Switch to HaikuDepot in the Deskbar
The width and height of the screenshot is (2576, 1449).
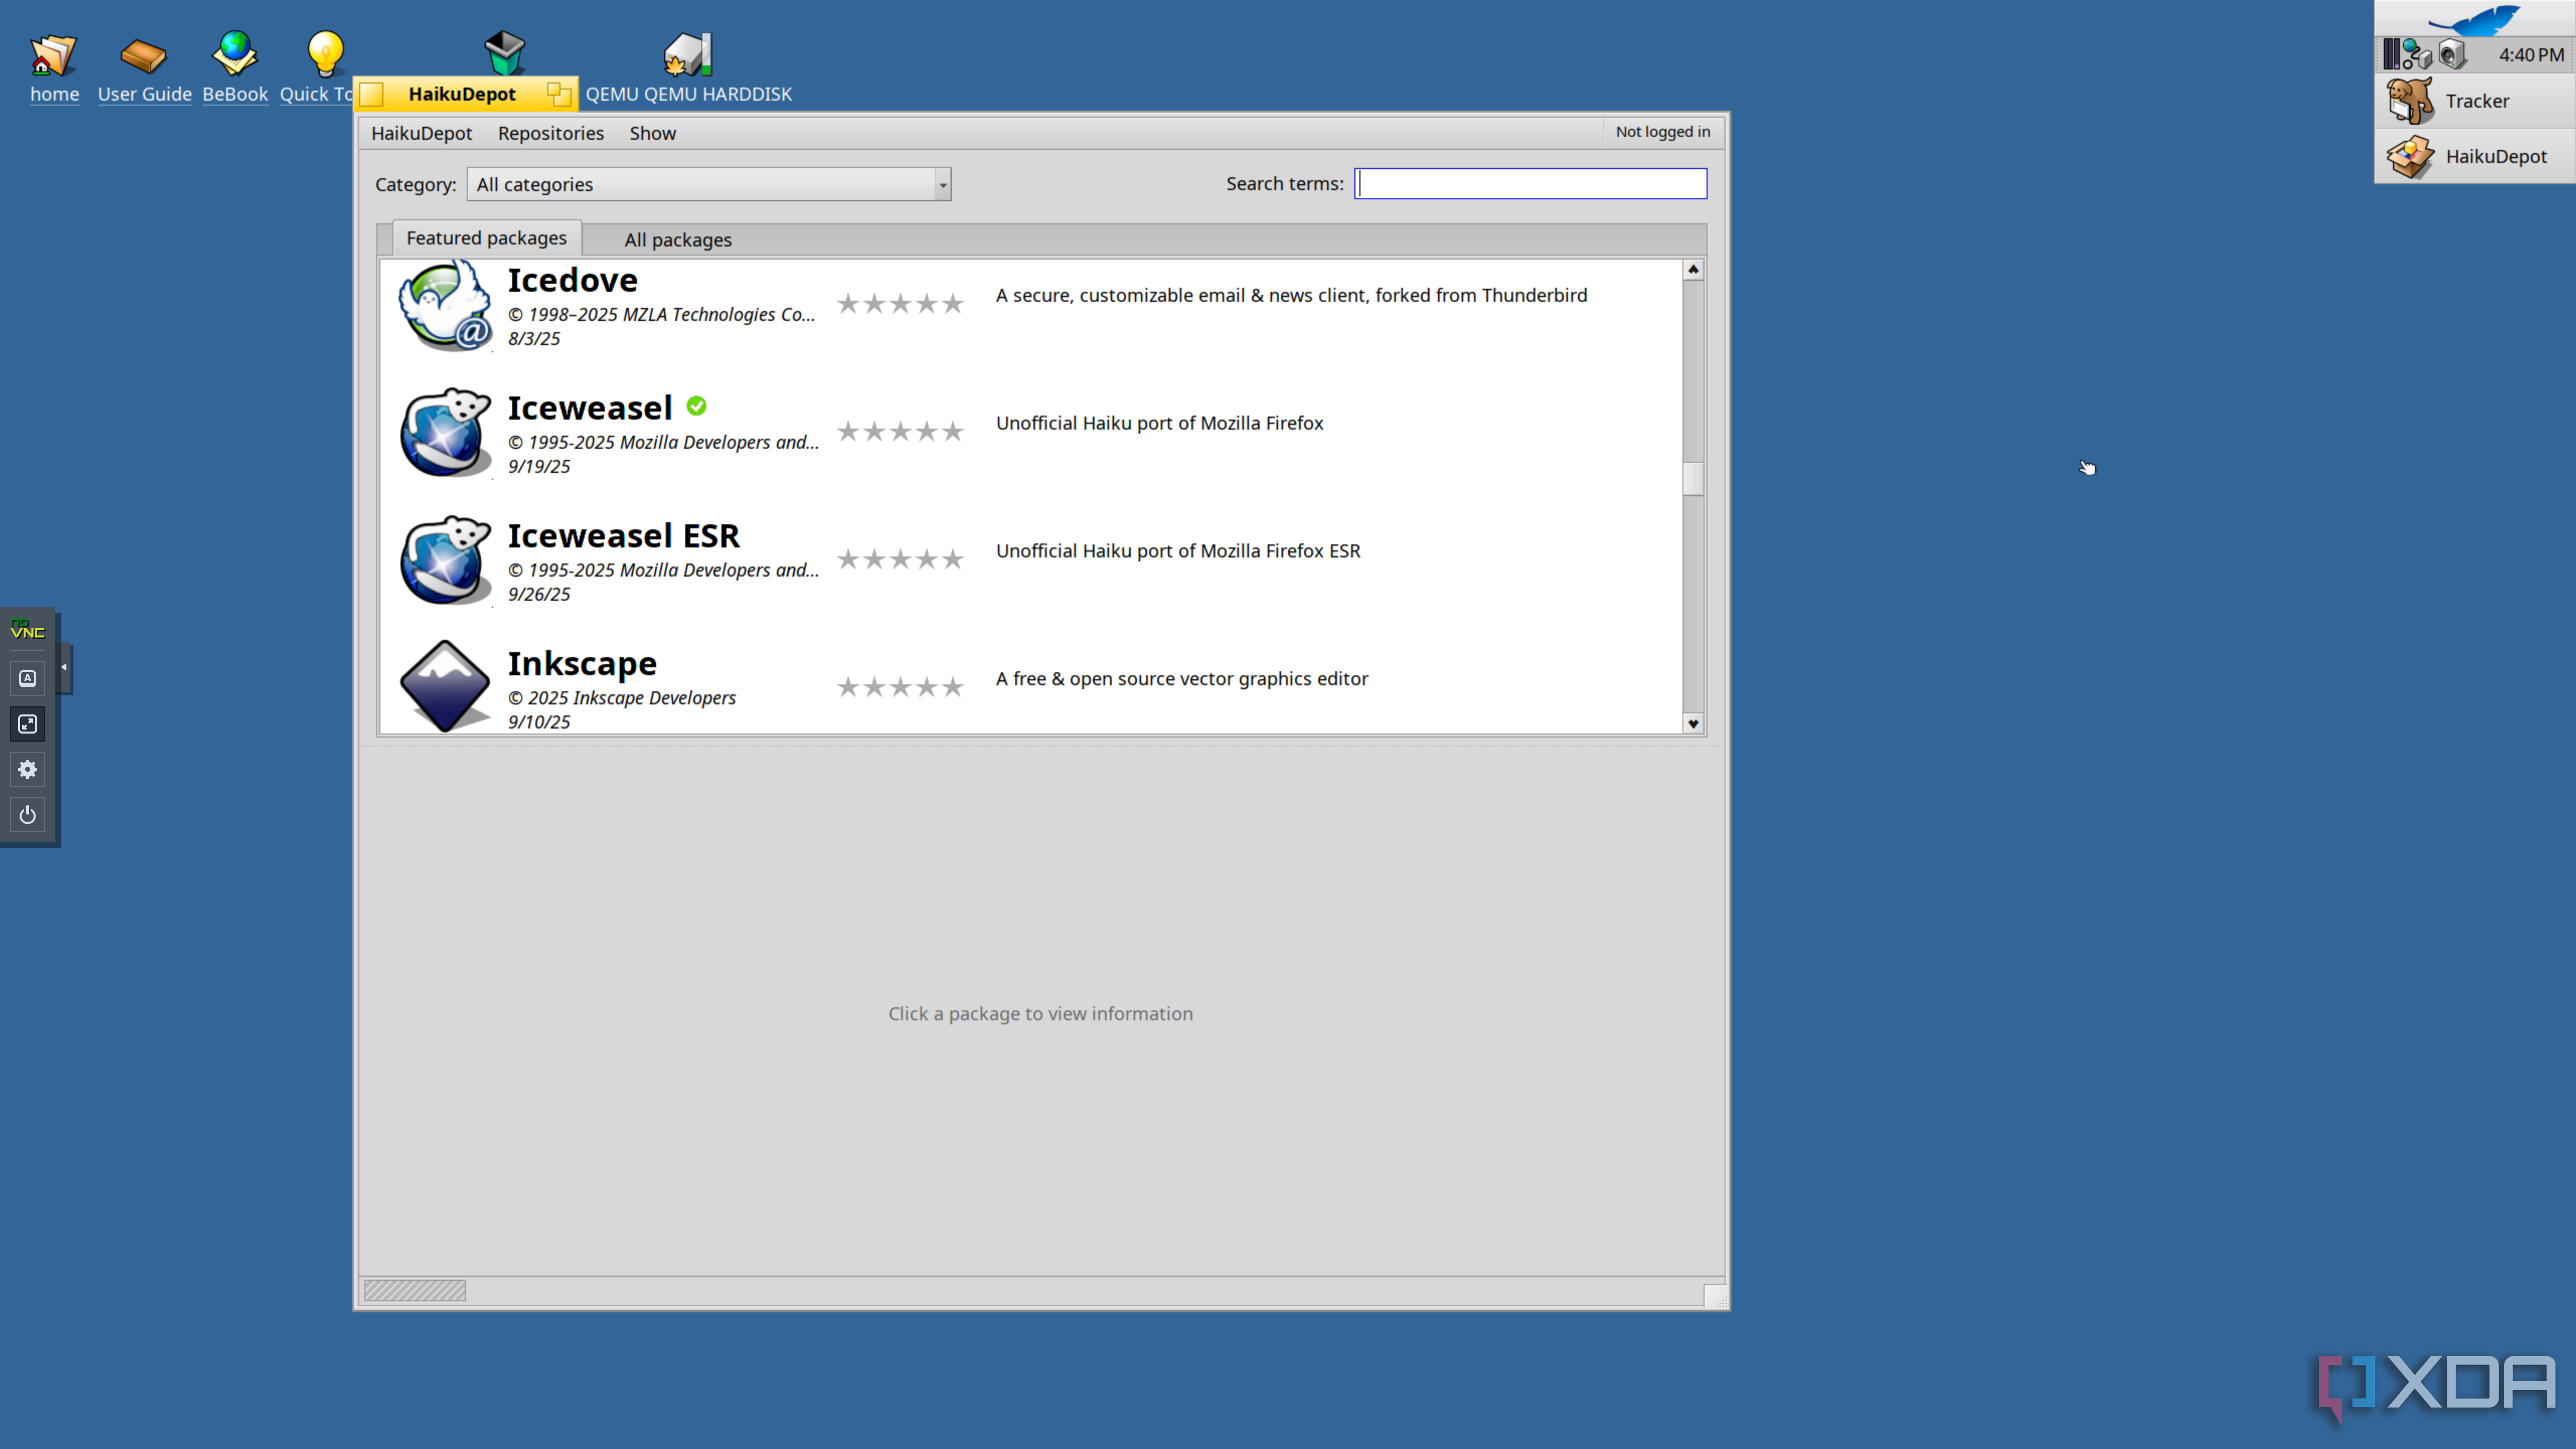(x=2475, y=156)
